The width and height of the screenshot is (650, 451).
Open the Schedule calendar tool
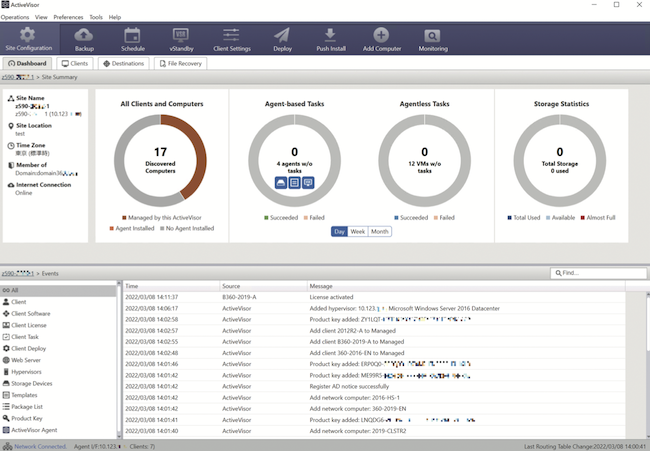click(x=132, y=40)
